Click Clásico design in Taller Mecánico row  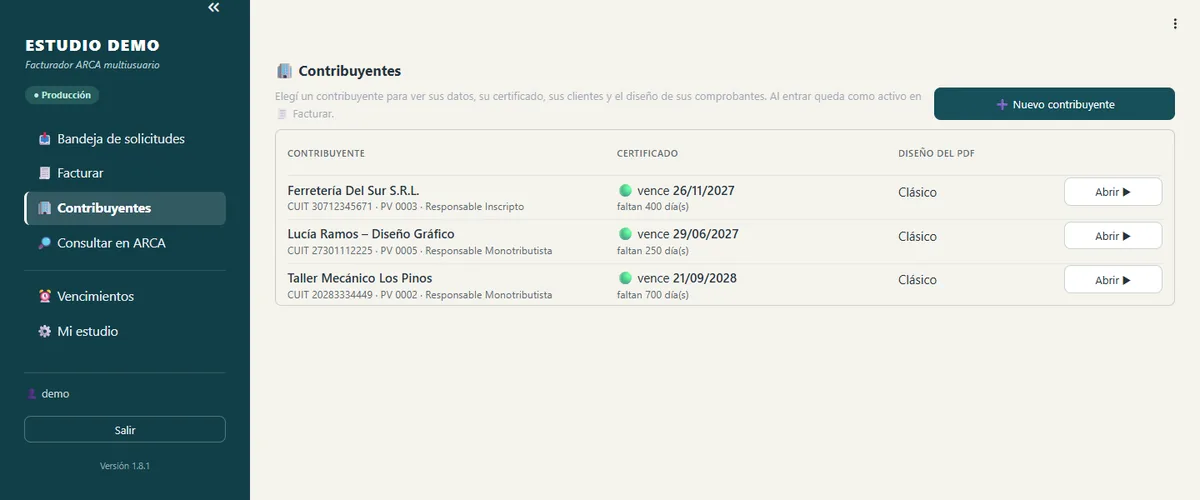coord(917,280)
